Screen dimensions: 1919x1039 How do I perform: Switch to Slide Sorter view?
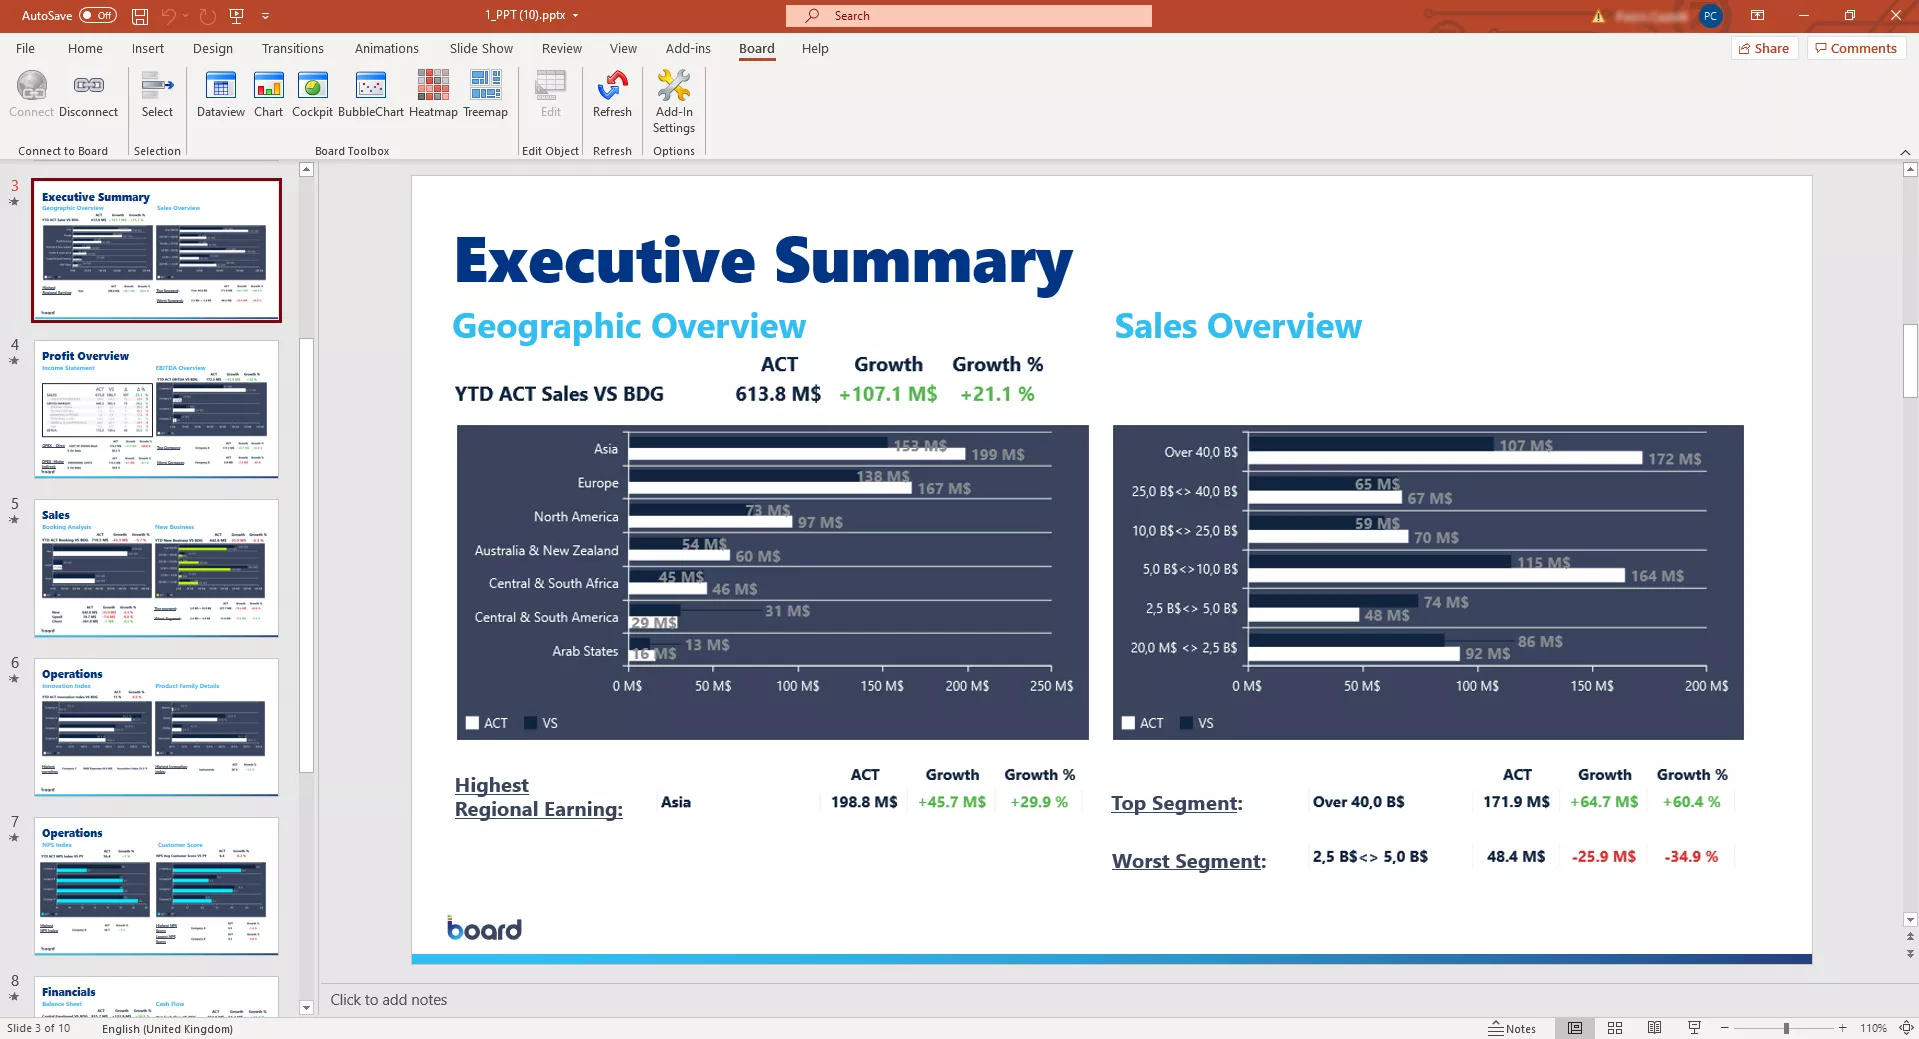tap(1615, 1028)
